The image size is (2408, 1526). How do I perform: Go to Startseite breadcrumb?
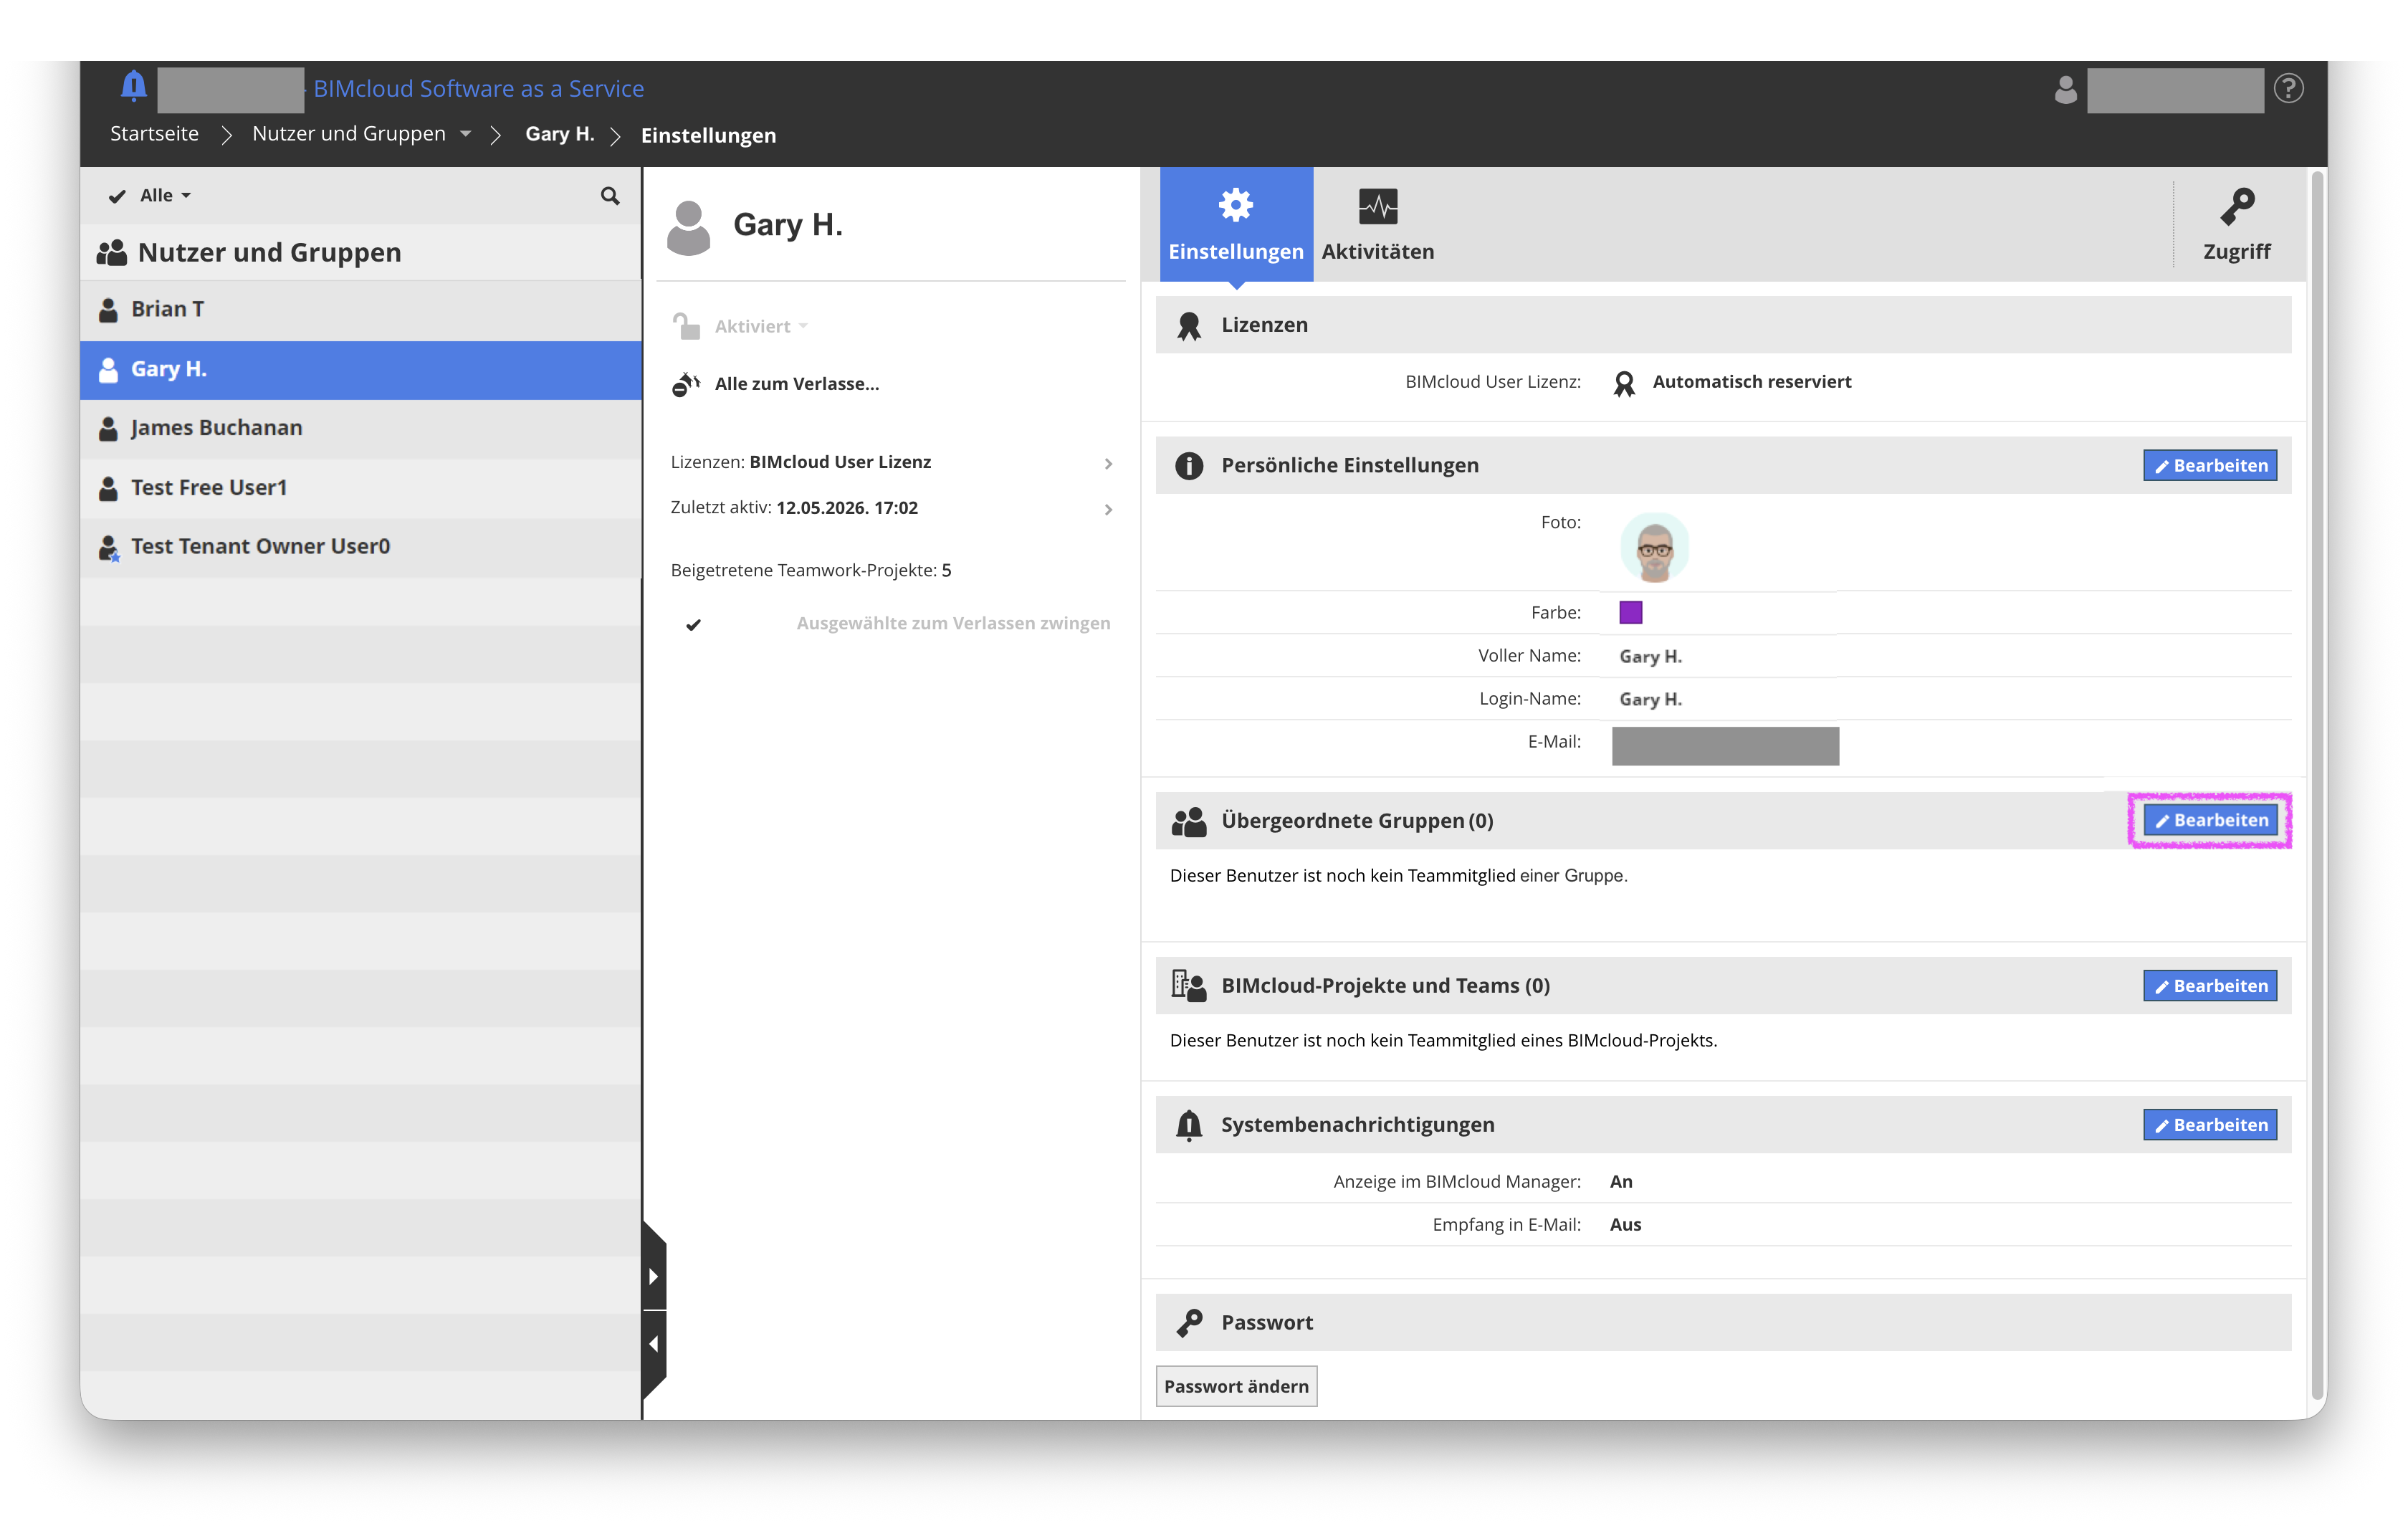pos(154,134)
